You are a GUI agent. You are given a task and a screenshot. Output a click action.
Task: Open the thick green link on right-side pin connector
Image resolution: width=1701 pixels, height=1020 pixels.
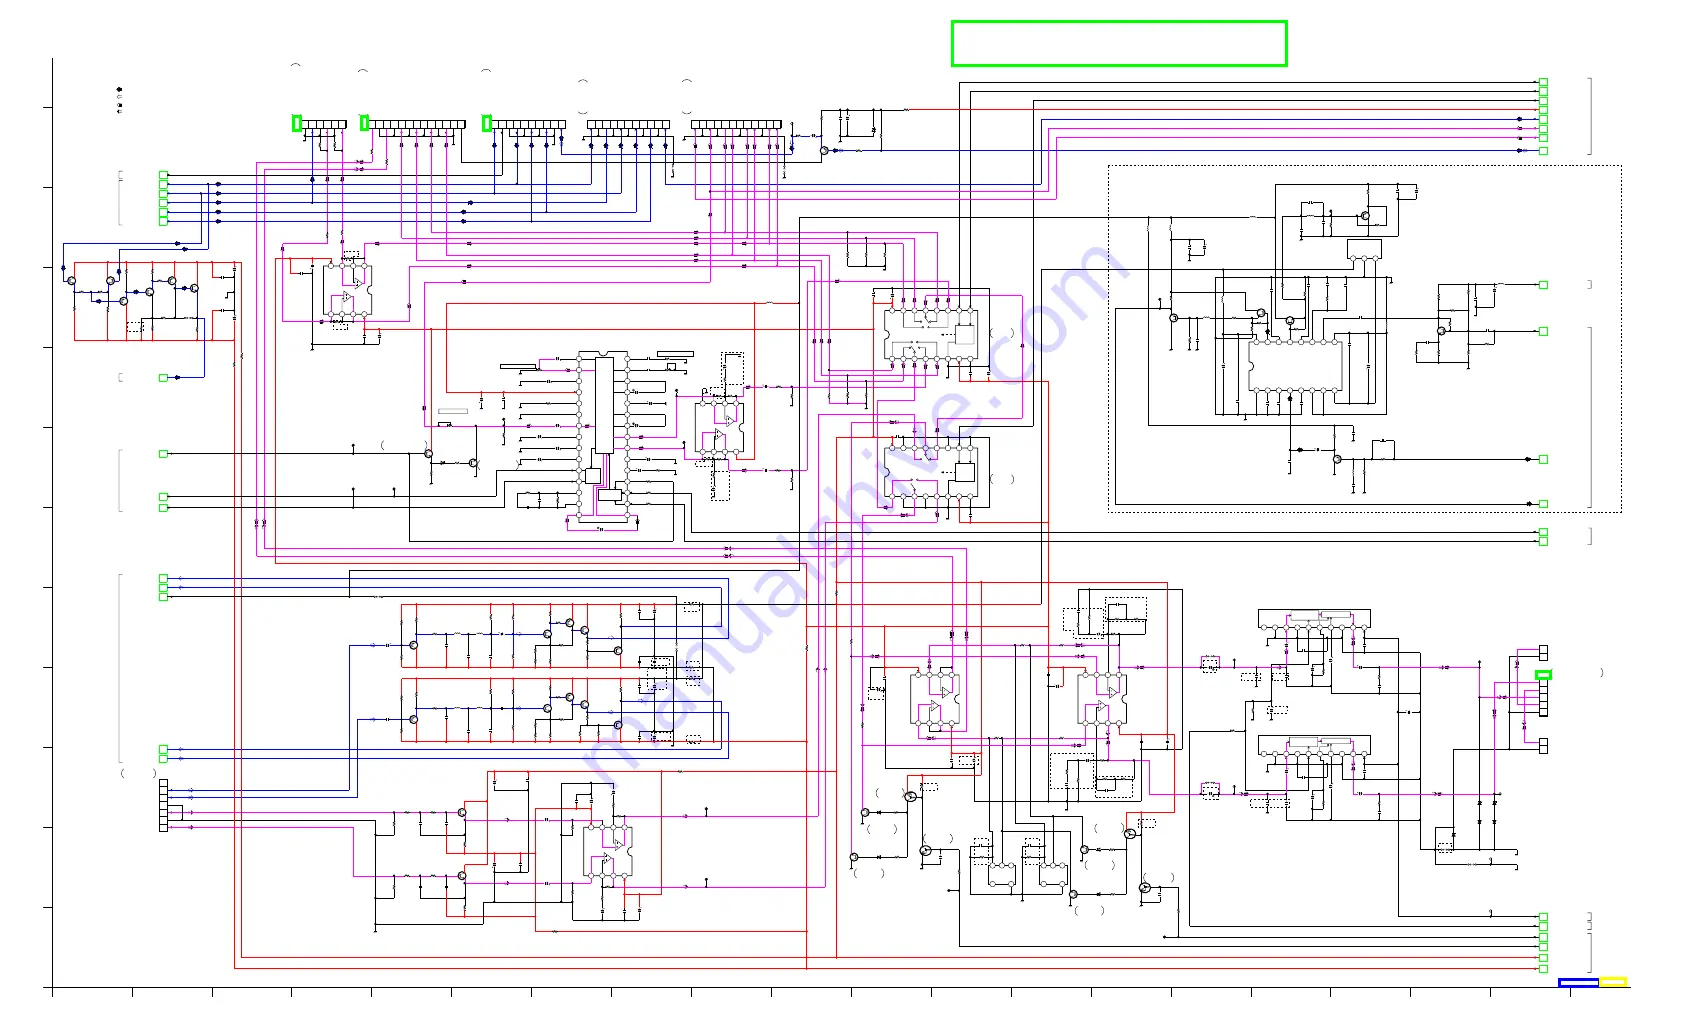(1543, 675)
